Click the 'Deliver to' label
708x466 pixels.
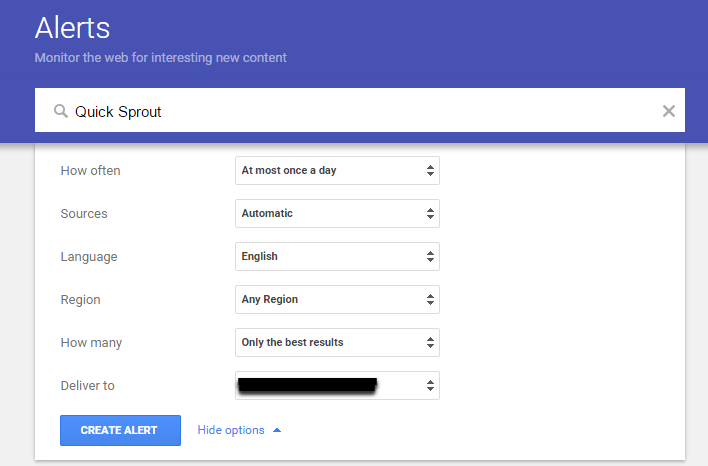point(88,386)
